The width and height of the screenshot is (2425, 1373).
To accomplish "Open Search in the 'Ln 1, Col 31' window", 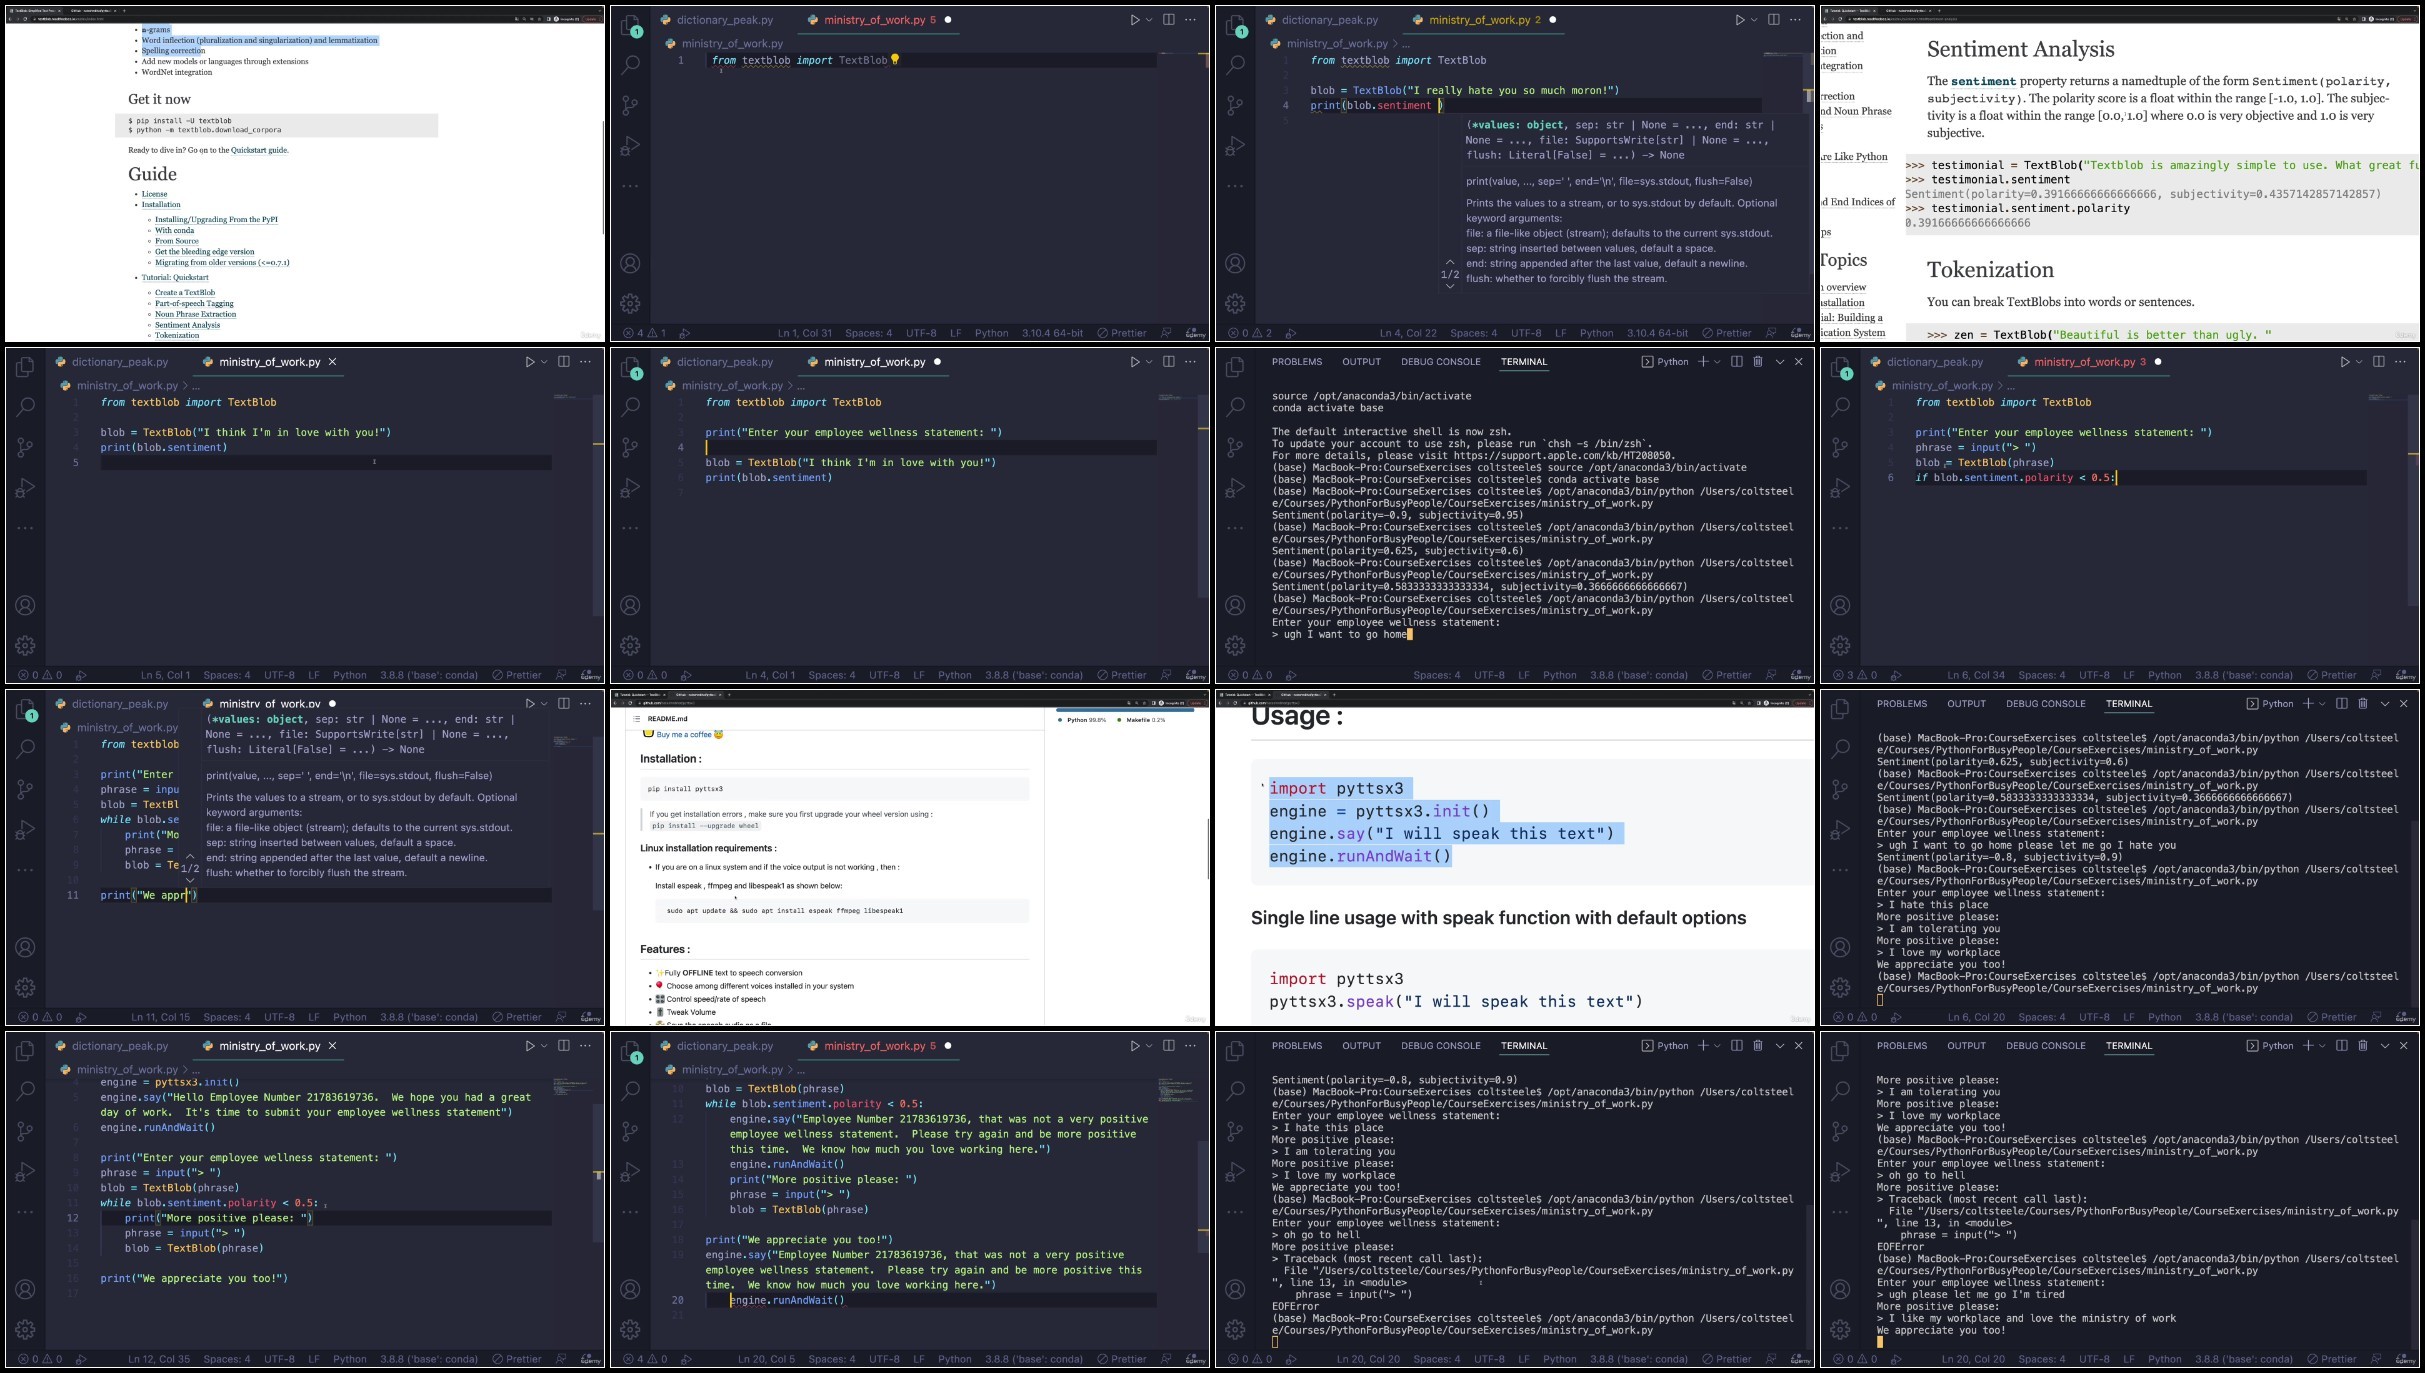I will [630, 65].
